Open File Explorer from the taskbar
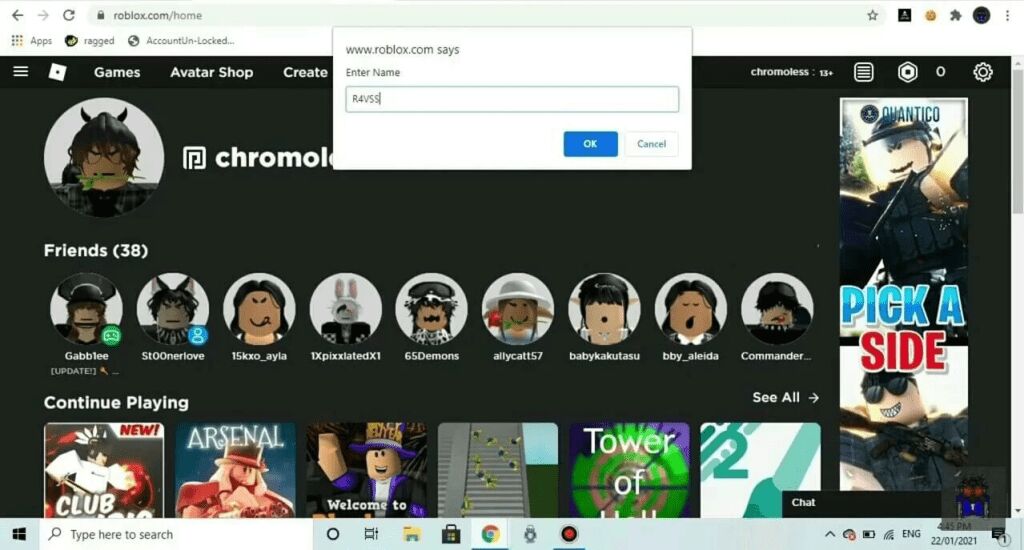The width and height of the screenshot is (1024, 550). tap(411, 534)
